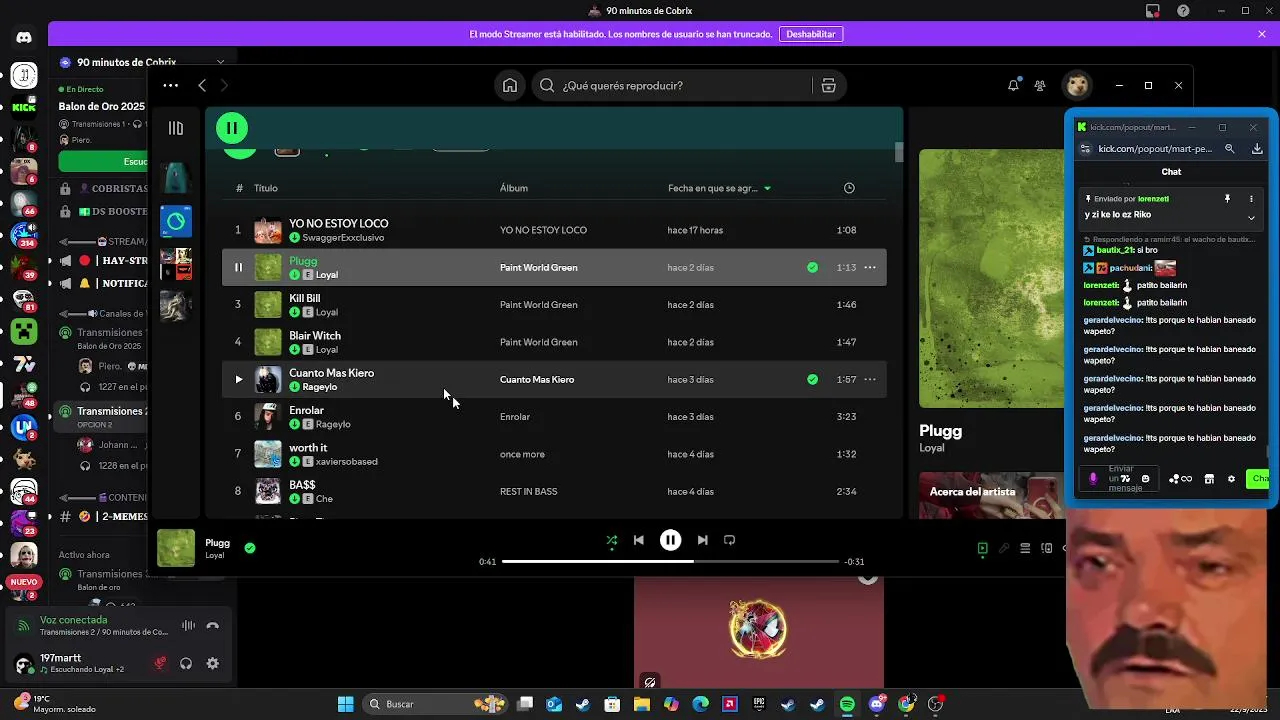Seek on the song progress bar
Screen dimensions: 1280x720
[x=670, y=561]
